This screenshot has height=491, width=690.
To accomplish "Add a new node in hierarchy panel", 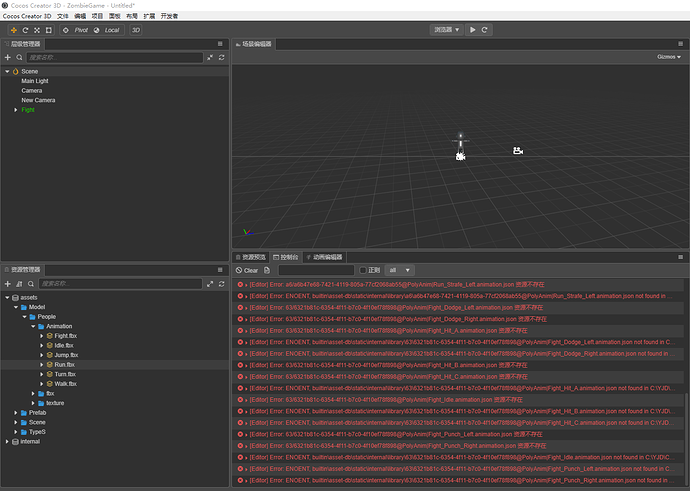I will tap(7, 57).
